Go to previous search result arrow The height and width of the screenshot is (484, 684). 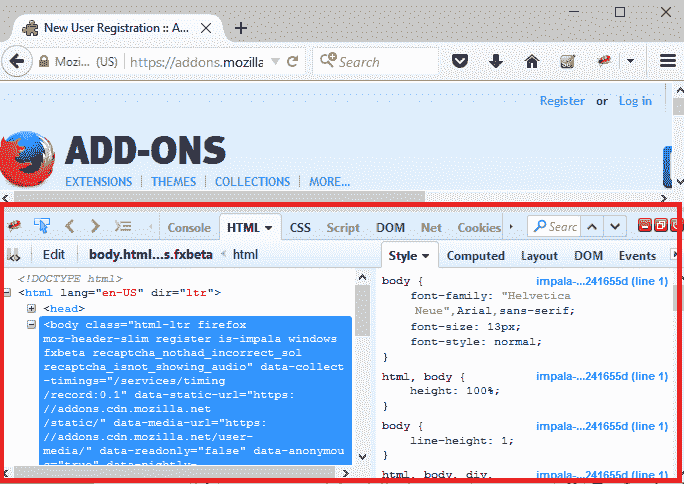[x=592, y=226]
